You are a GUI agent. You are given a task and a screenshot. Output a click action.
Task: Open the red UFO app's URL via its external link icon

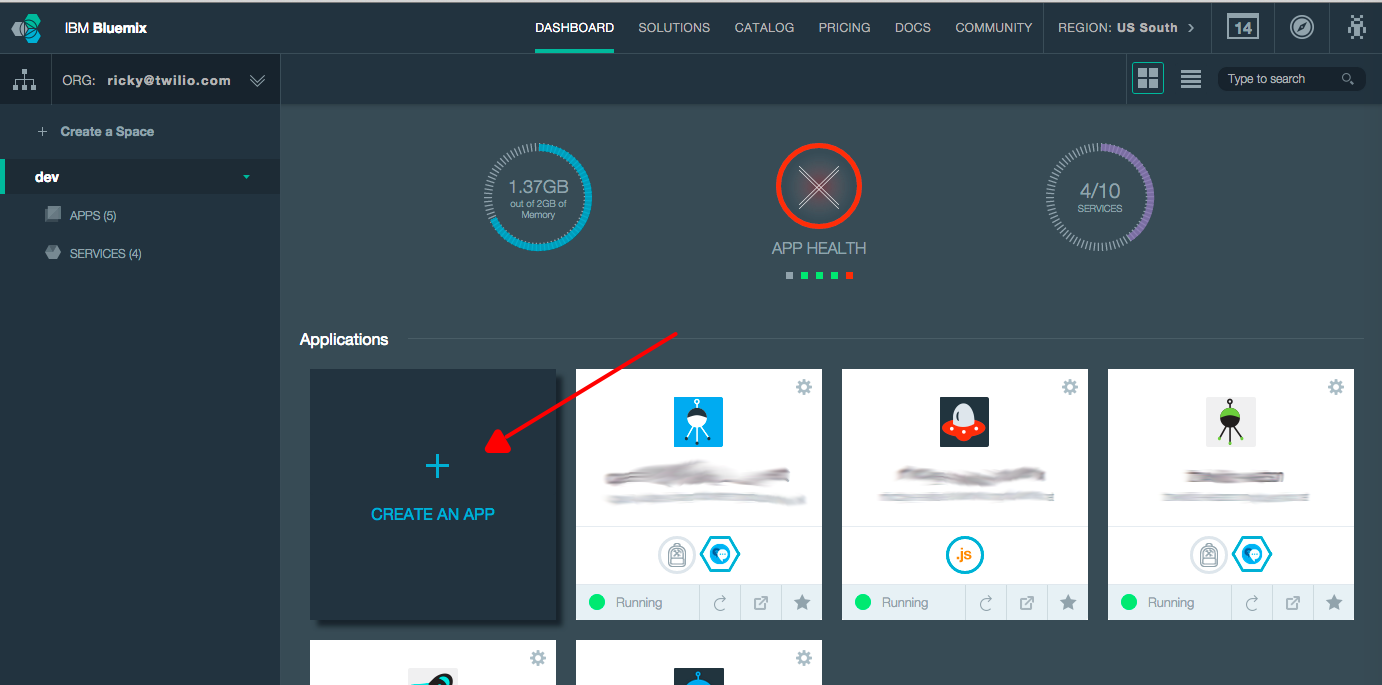point(1027,603)
